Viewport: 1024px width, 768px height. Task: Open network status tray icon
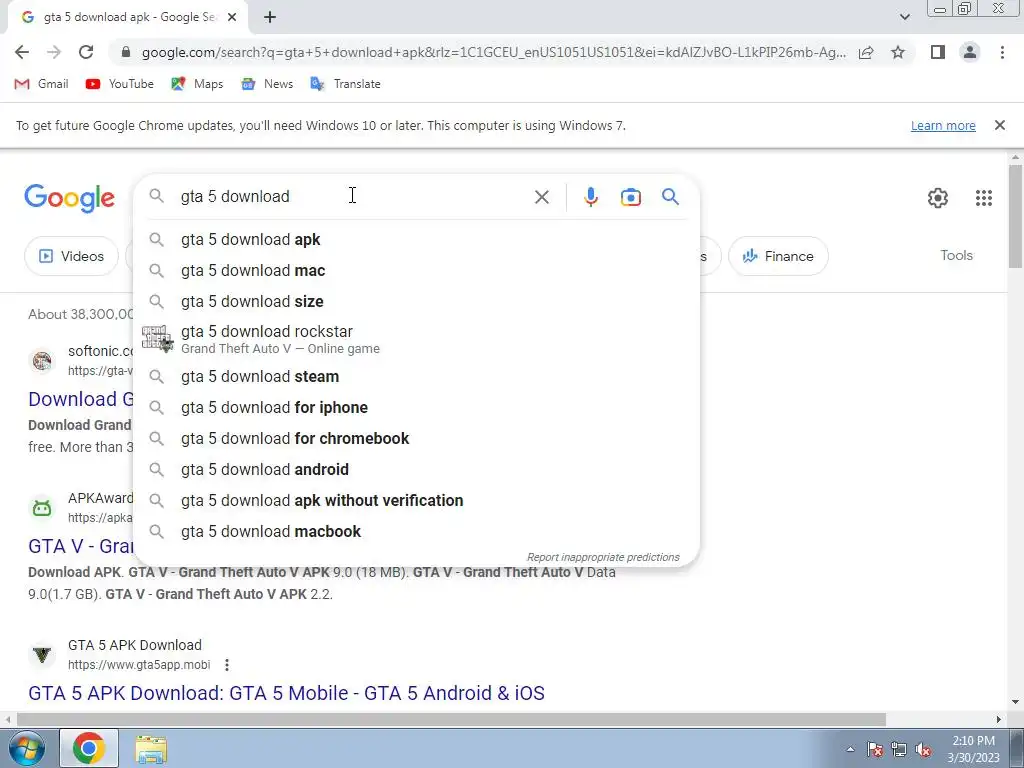(899, 749)
